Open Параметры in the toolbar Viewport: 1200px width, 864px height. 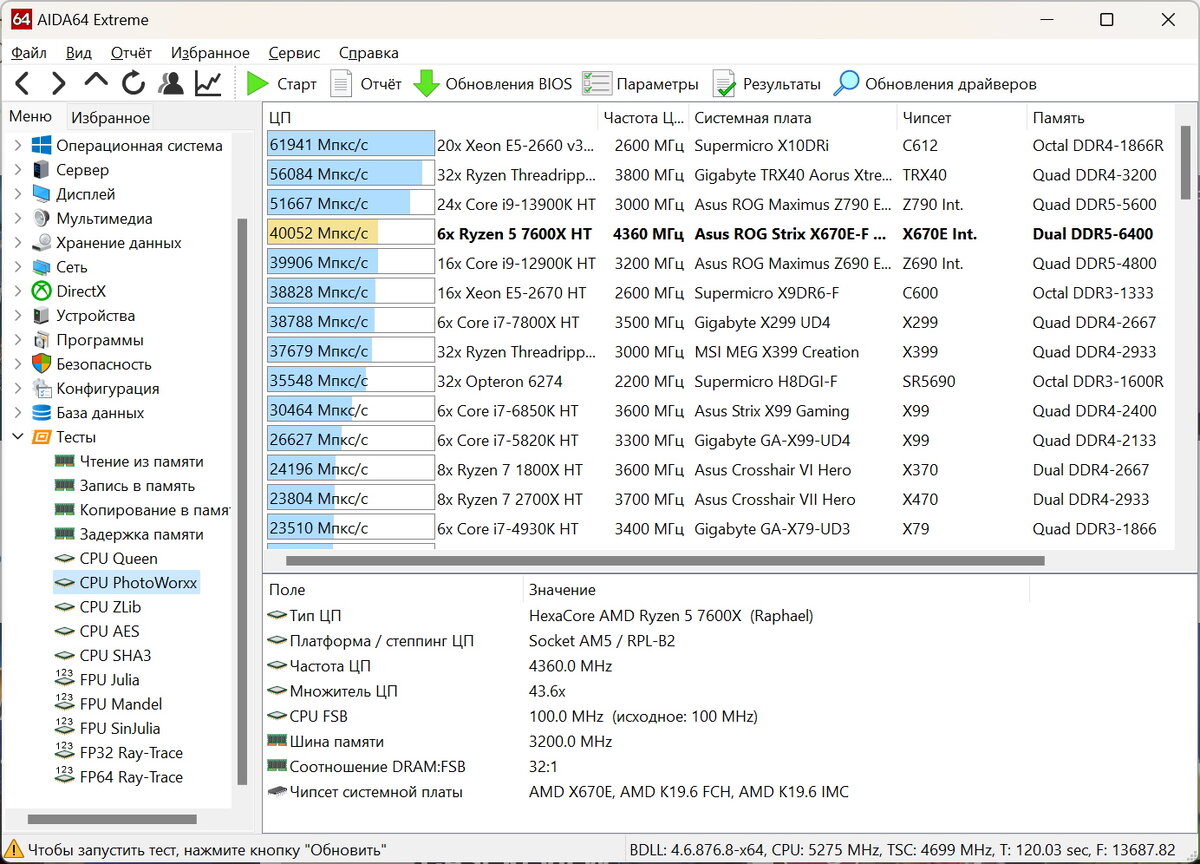click(640, 84)
